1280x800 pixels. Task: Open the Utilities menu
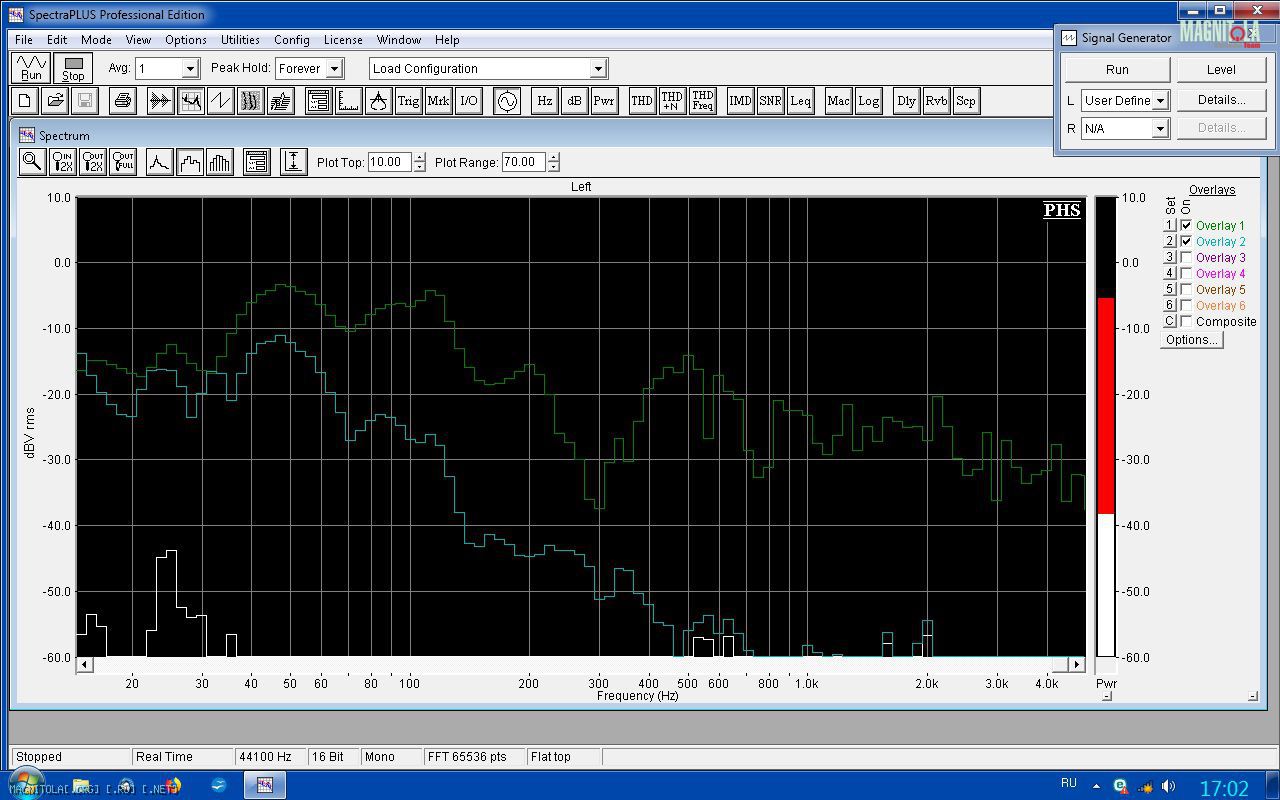click(x=240, y=40)
